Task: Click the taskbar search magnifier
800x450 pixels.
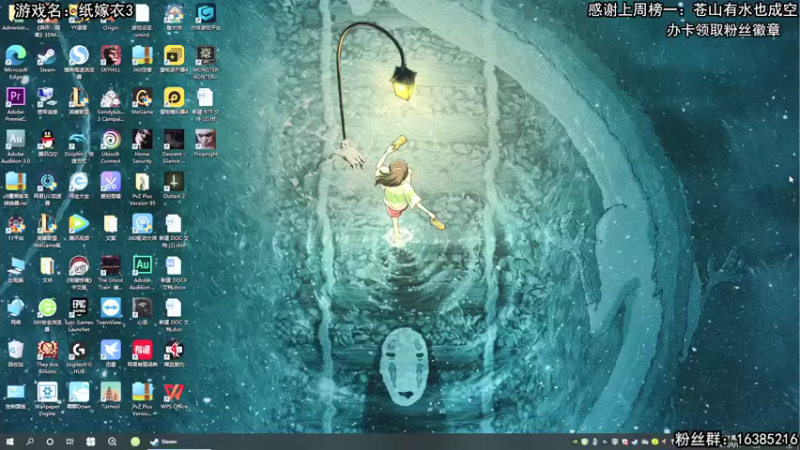Action: point(30,442)
